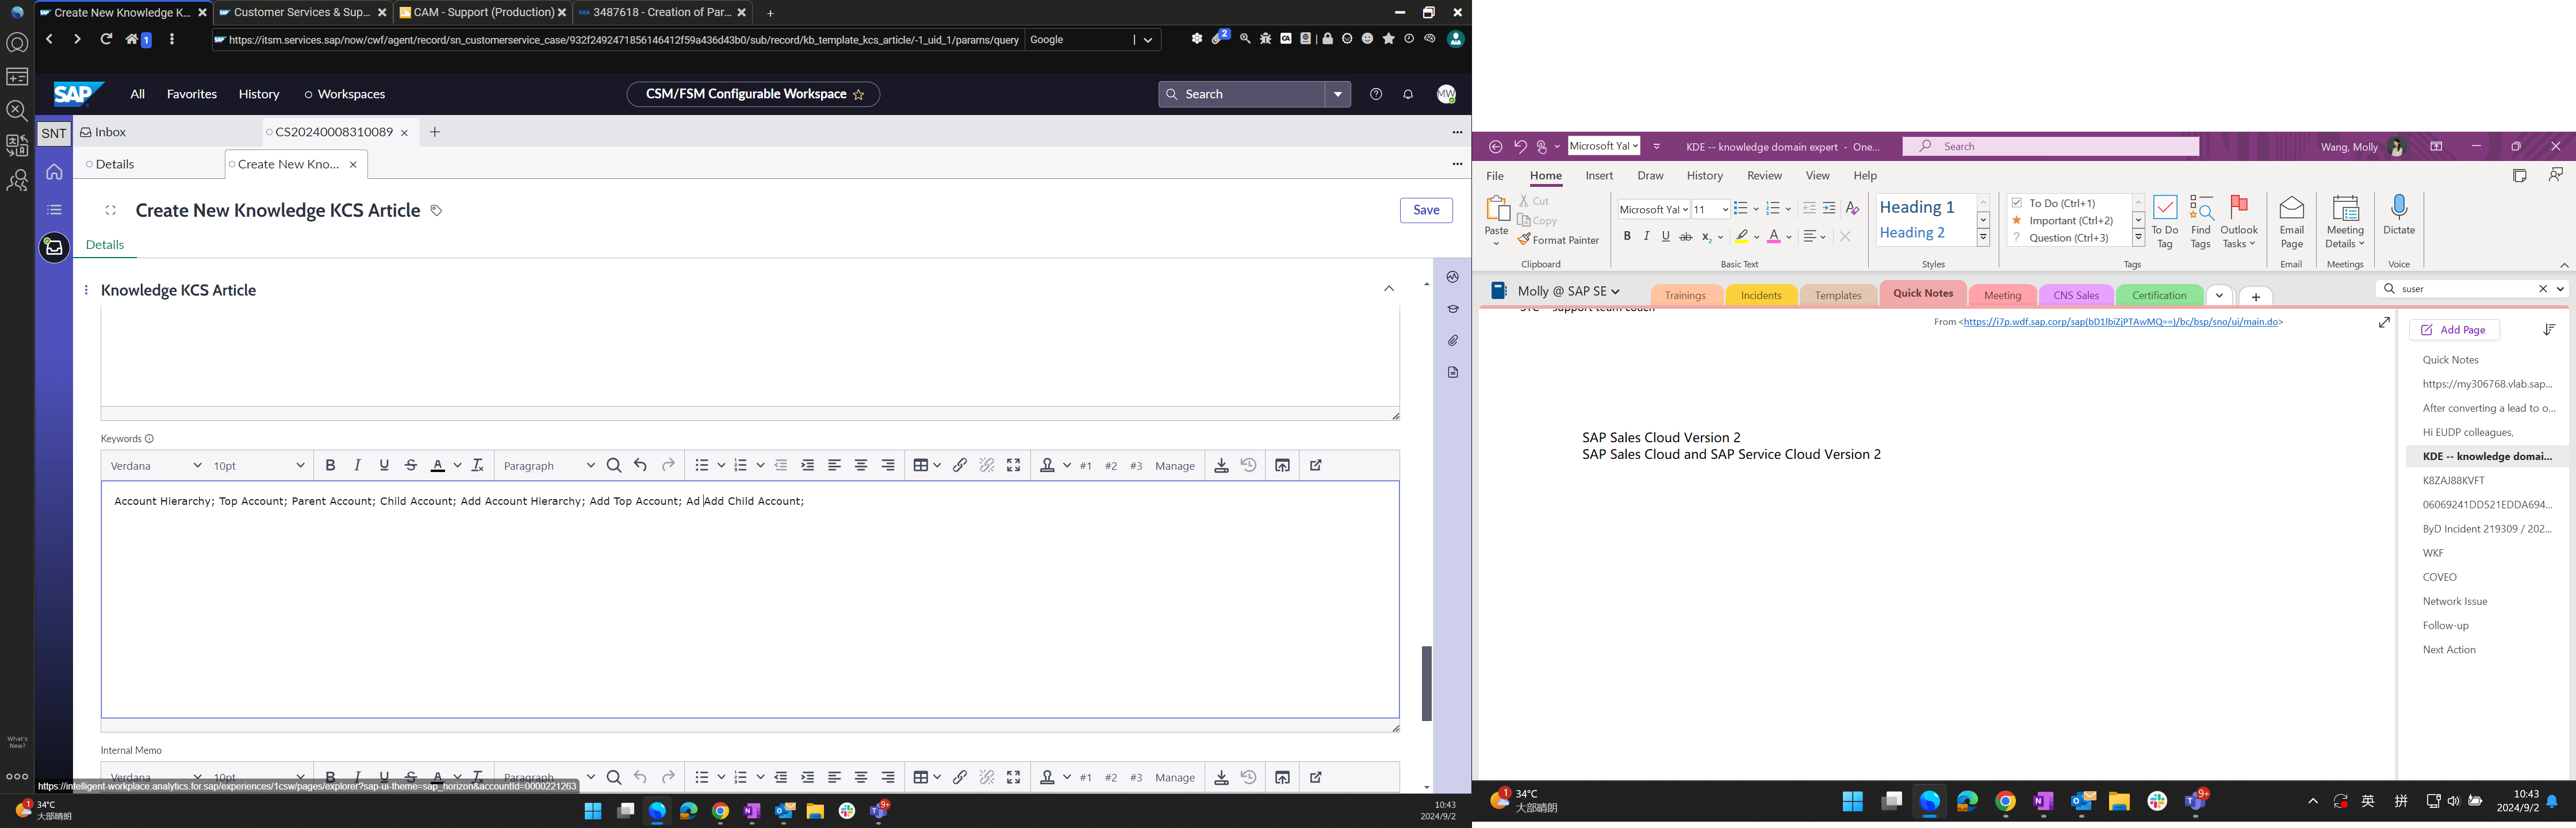Open the Favorites menu in SAP header
Screen dimensions: 2576x828
[x=192, y=94]
